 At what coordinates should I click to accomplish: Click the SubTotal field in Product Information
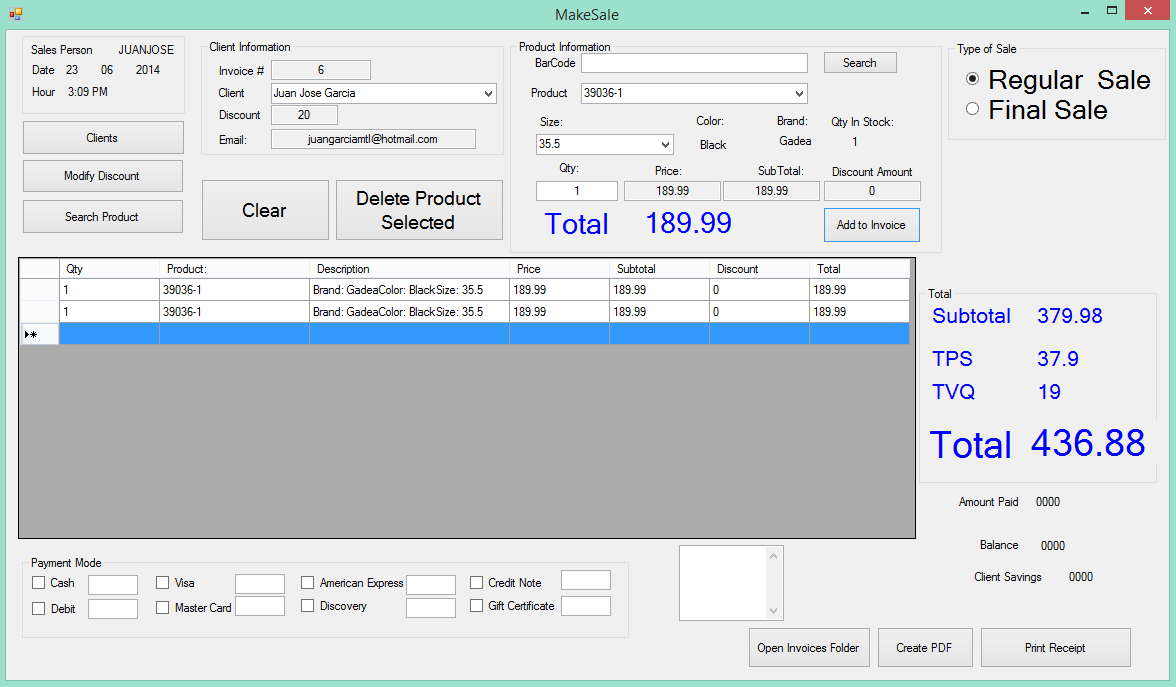click(772, 191)
